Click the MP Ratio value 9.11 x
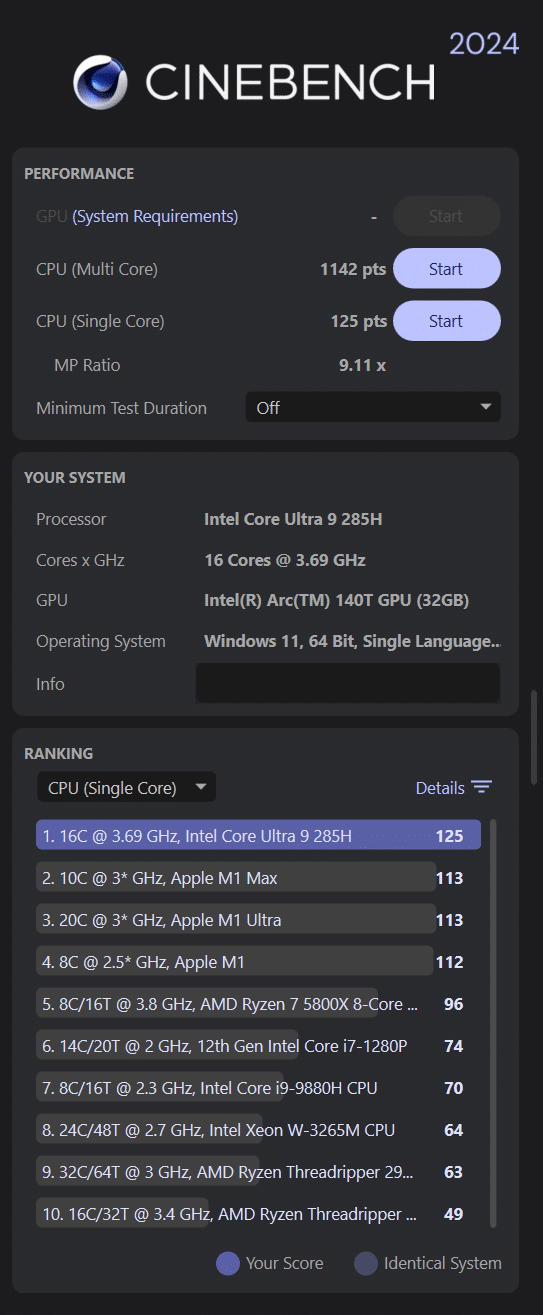 [x=362, y=365]
